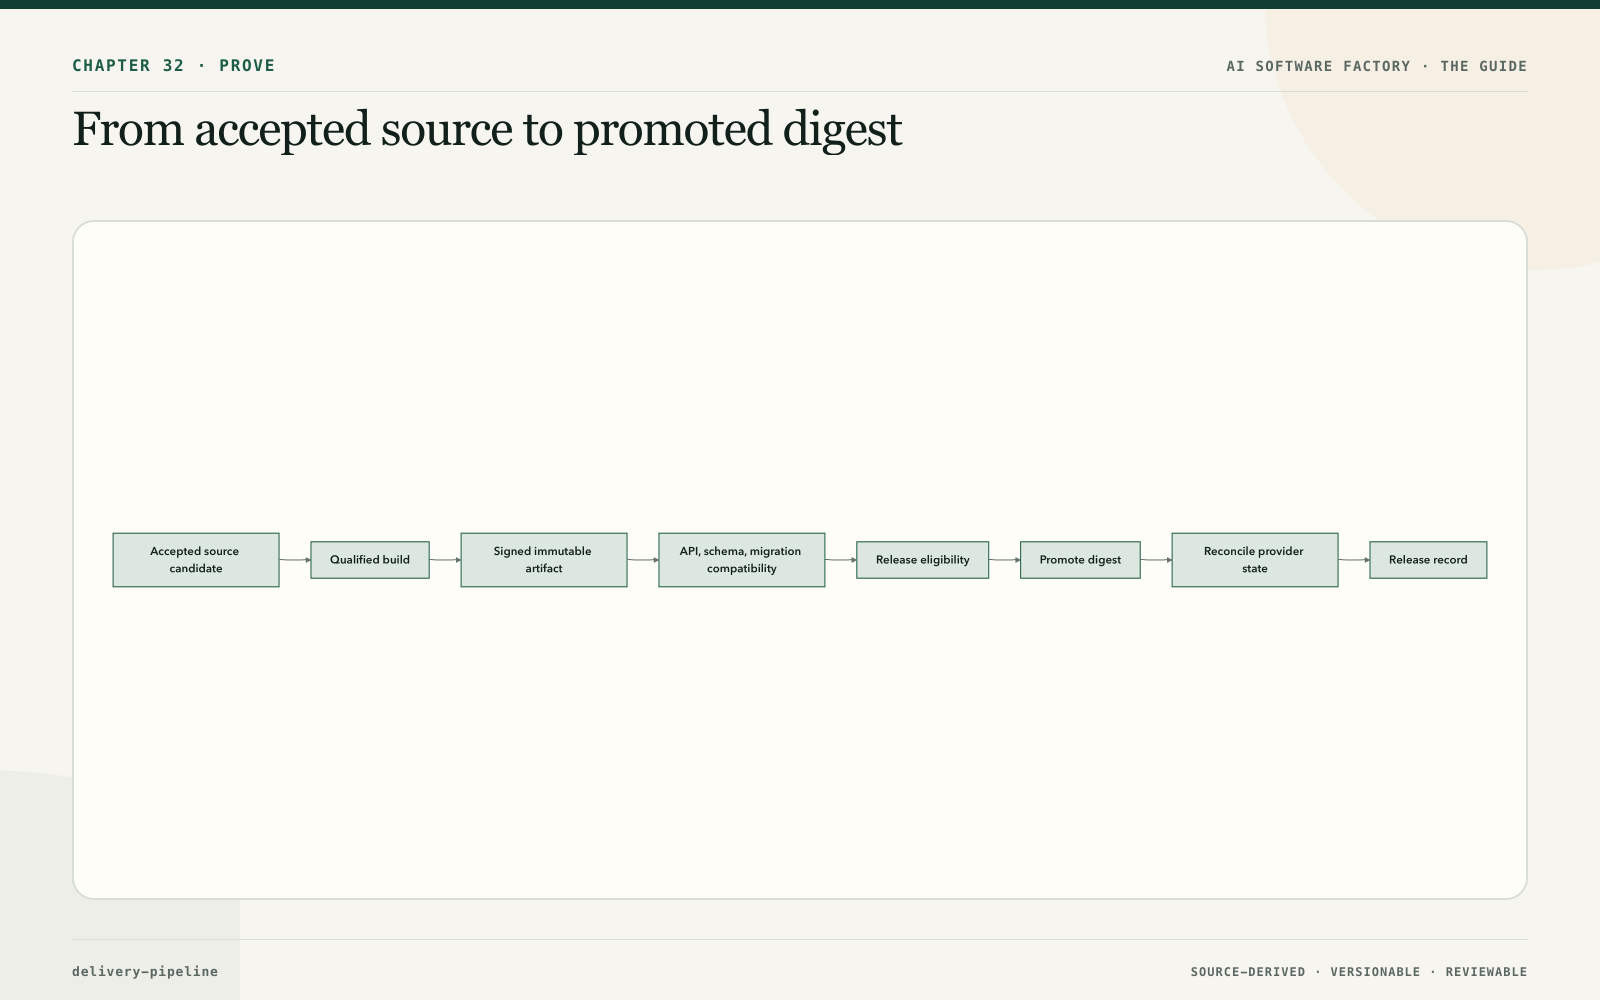Click the 'Accepted source candidate' node
Image resolution: width=1600 pixels, height=1000 pixels.
click(x=196, y=560)
